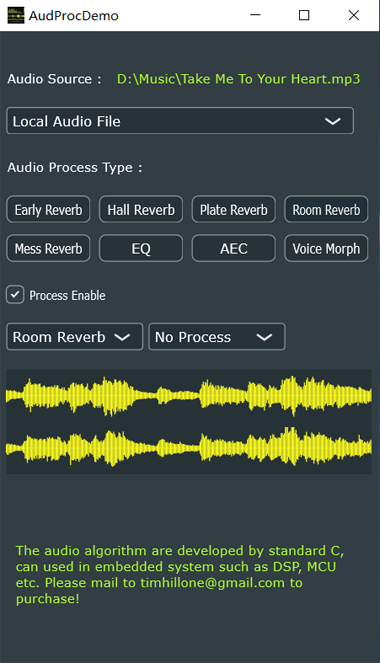Image resolution: width=380 pixels, height=663 pixels.
Task: Click the lower waveform channel display
Action: click(189, 447)
